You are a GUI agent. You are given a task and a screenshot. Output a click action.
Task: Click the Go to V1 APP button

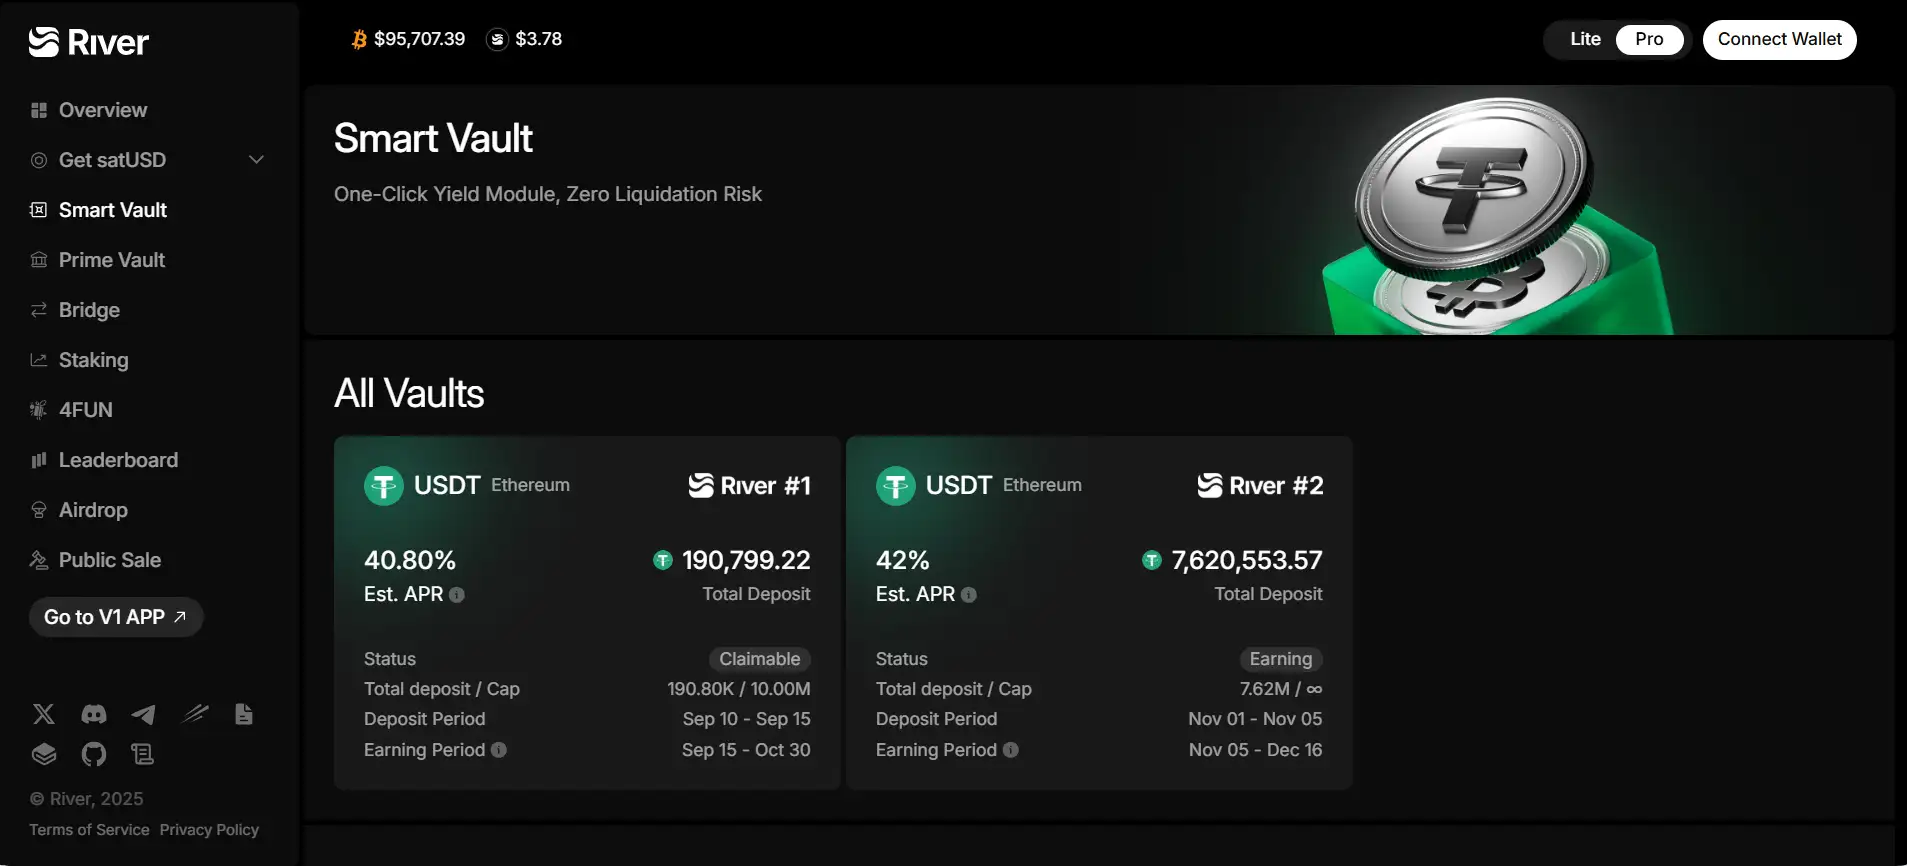tap(116, 617)
